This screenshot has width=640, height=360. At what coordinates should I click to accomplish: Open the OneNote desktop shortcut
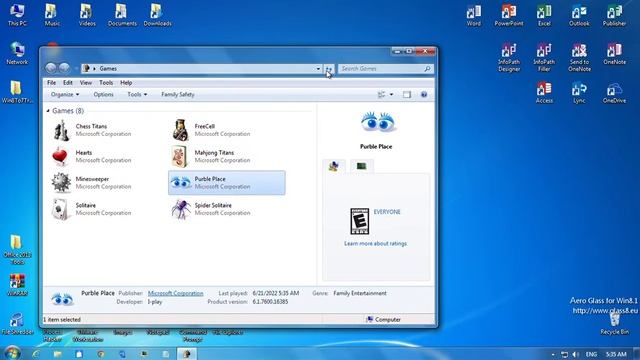click(614, 54)
